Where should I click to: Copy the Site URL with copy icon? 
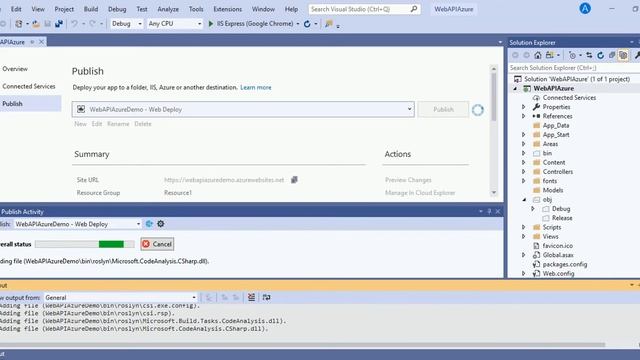(x=294, y=180)
